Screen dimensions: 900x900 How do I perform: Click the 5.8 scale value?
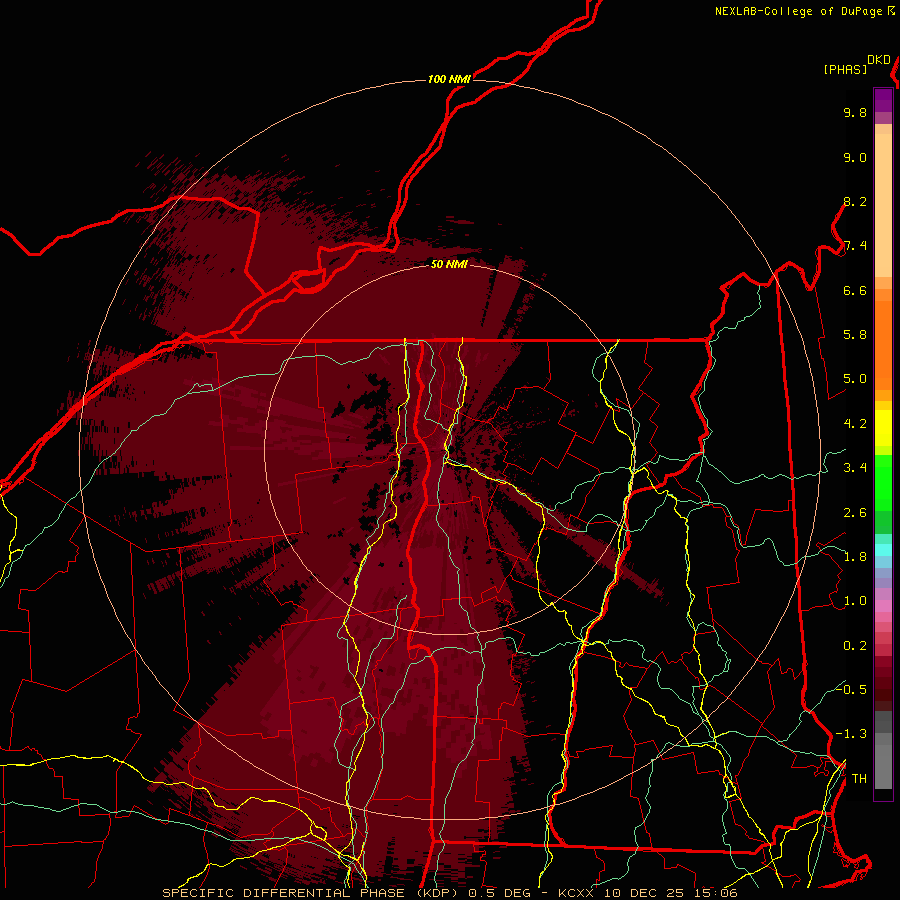[x=855, y=335]
